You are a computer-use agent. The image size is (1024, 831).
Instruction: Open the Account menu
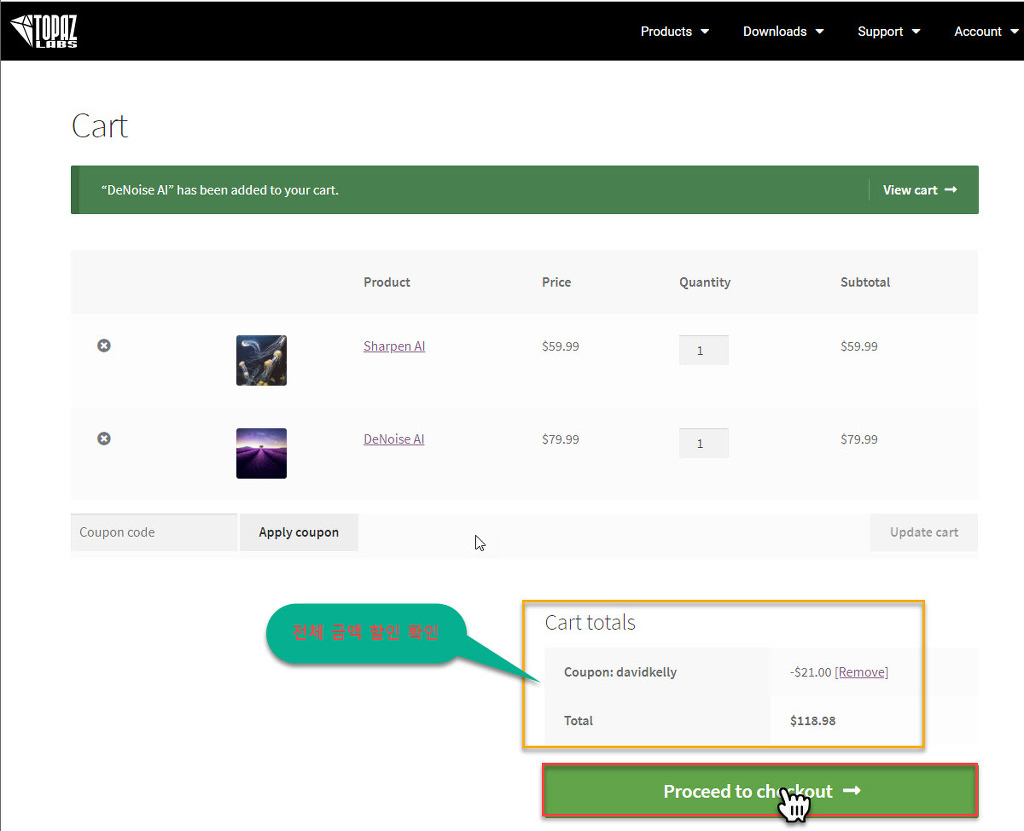(985, 31)
